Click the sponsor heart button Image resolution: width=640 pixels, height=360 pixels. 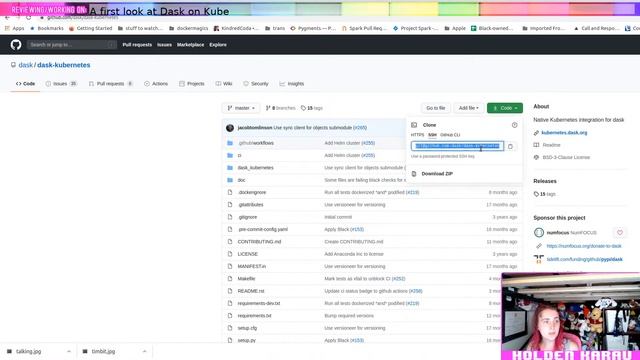(x=620, y=233)
